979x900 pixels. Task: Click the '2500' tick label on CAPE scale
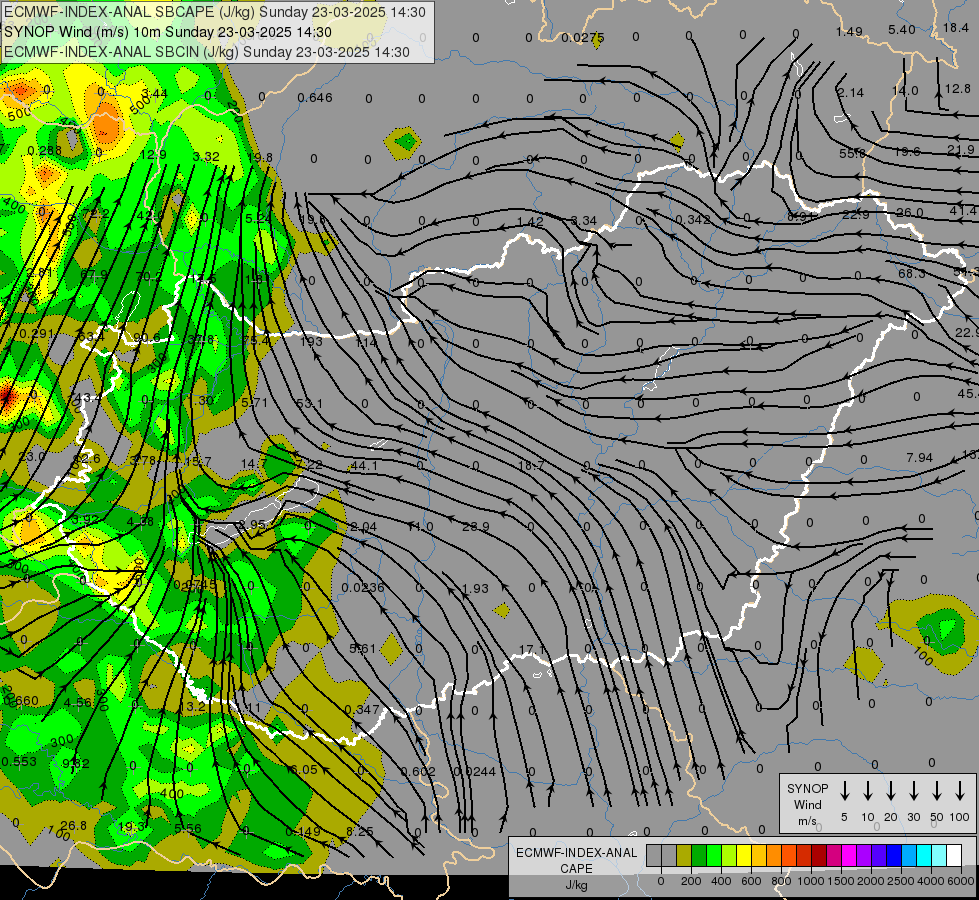pyautogui.click(x=900, y=881)
